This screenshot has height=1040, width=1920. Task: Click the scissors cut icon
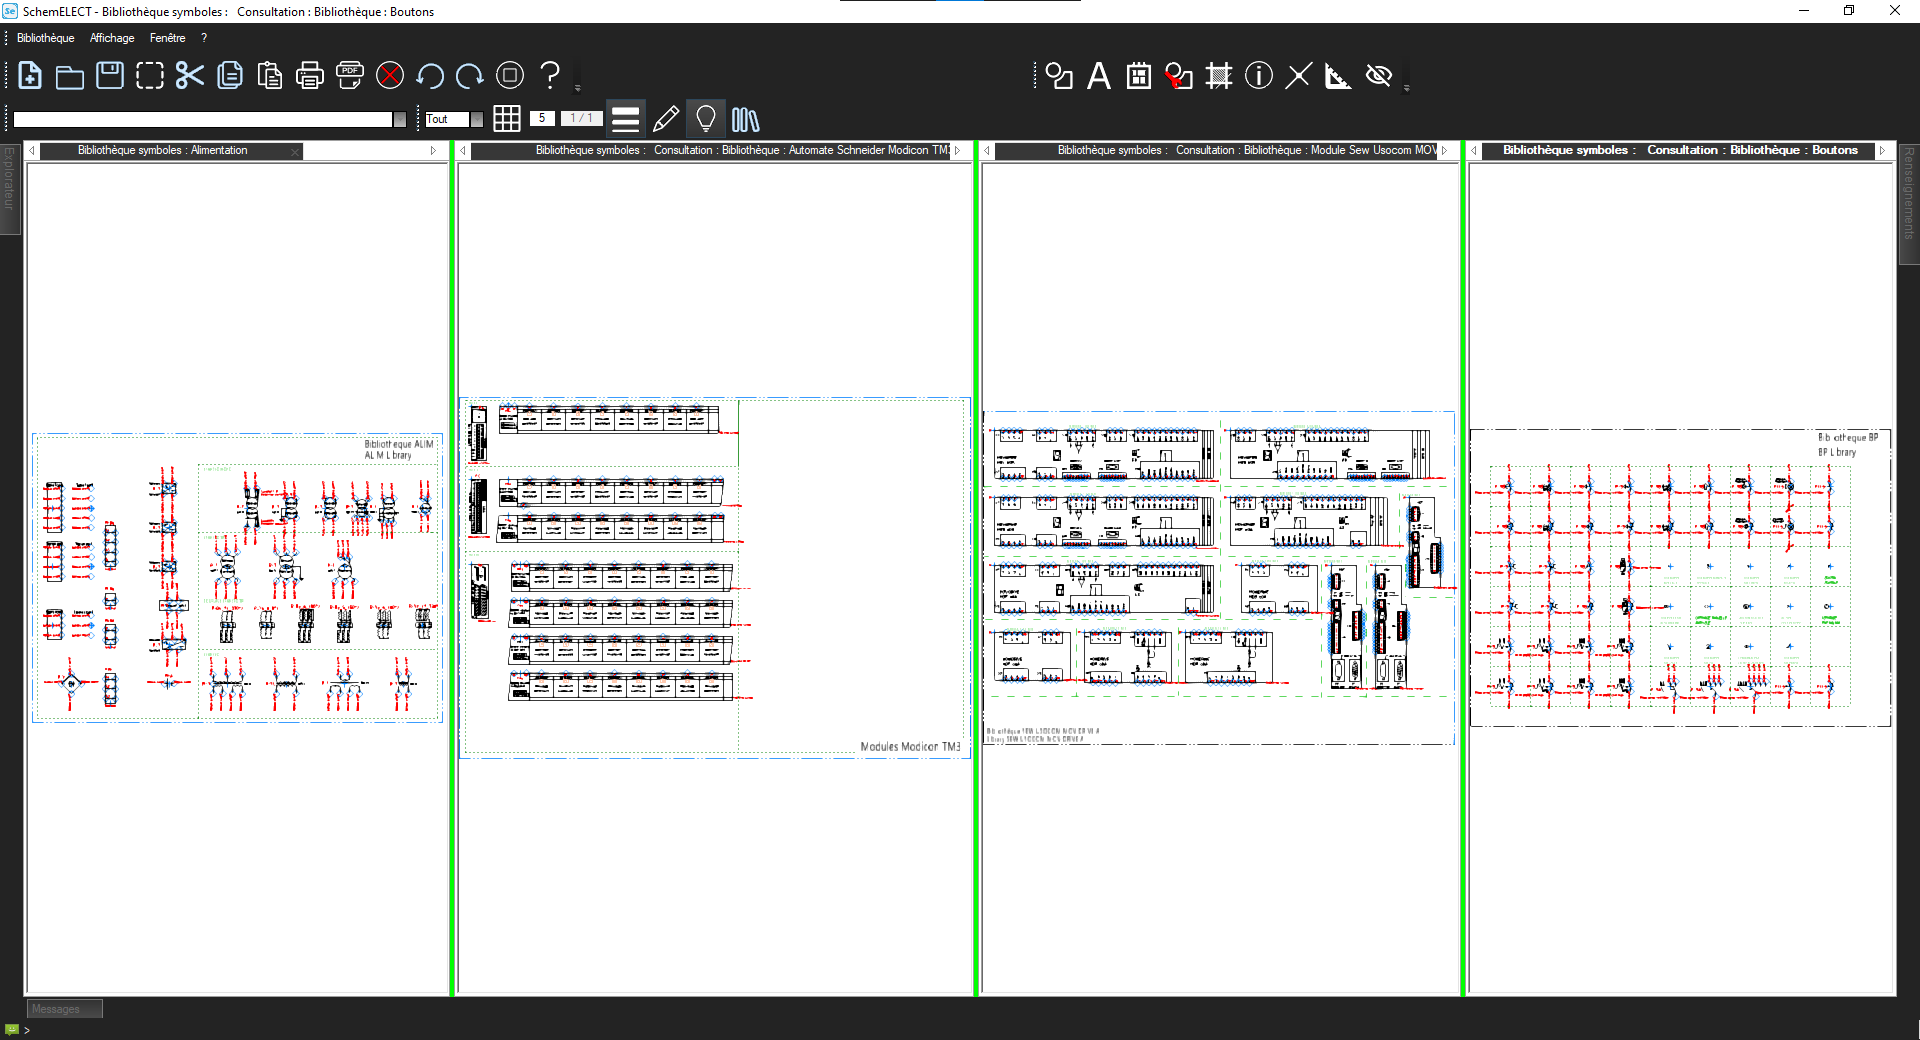[x=189, y=76]
